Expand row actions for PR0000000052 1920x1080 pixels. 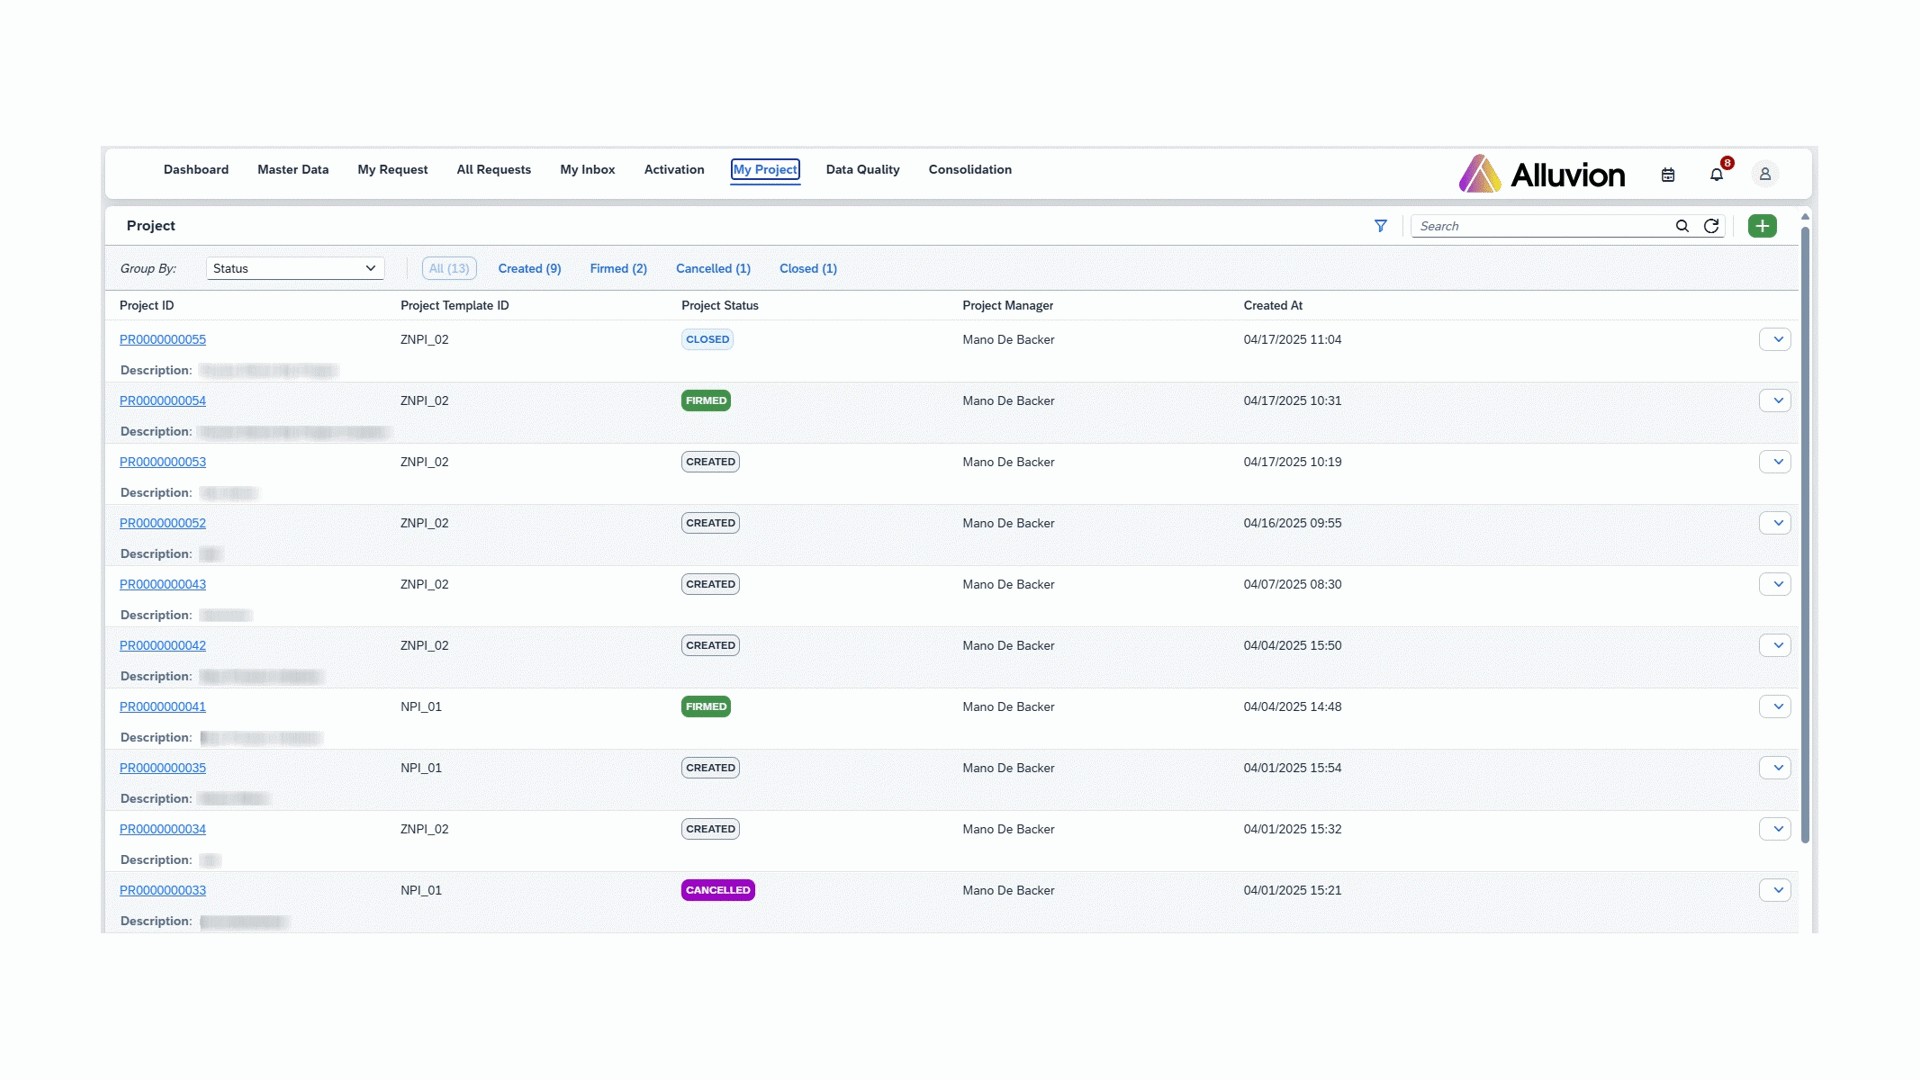(x=1775, y=523)
